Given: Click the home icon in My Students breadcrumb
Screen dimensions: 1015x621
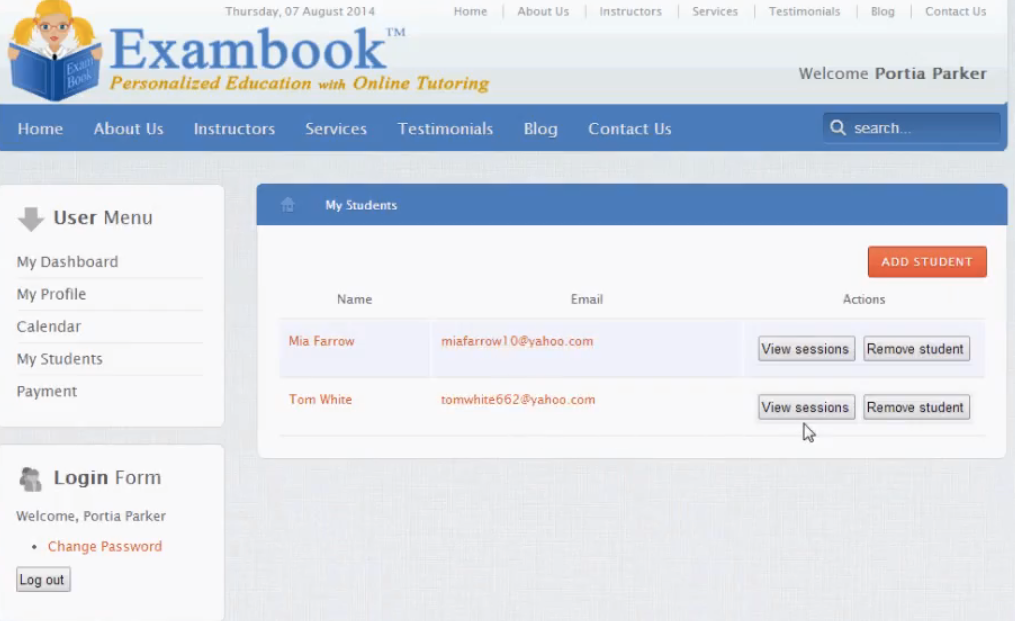Looking at the screenshot, I should pos(288,205).
